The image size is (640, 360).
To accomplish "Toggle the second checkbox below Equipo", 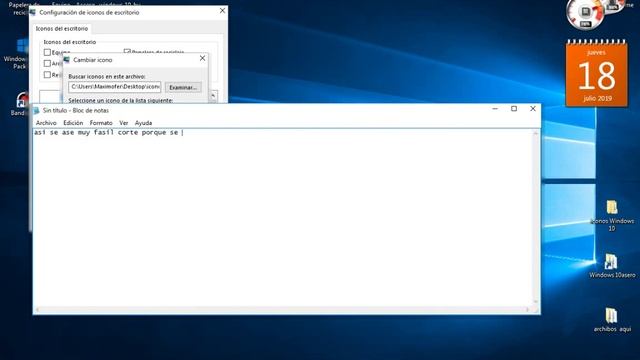I will click(47, 63).
